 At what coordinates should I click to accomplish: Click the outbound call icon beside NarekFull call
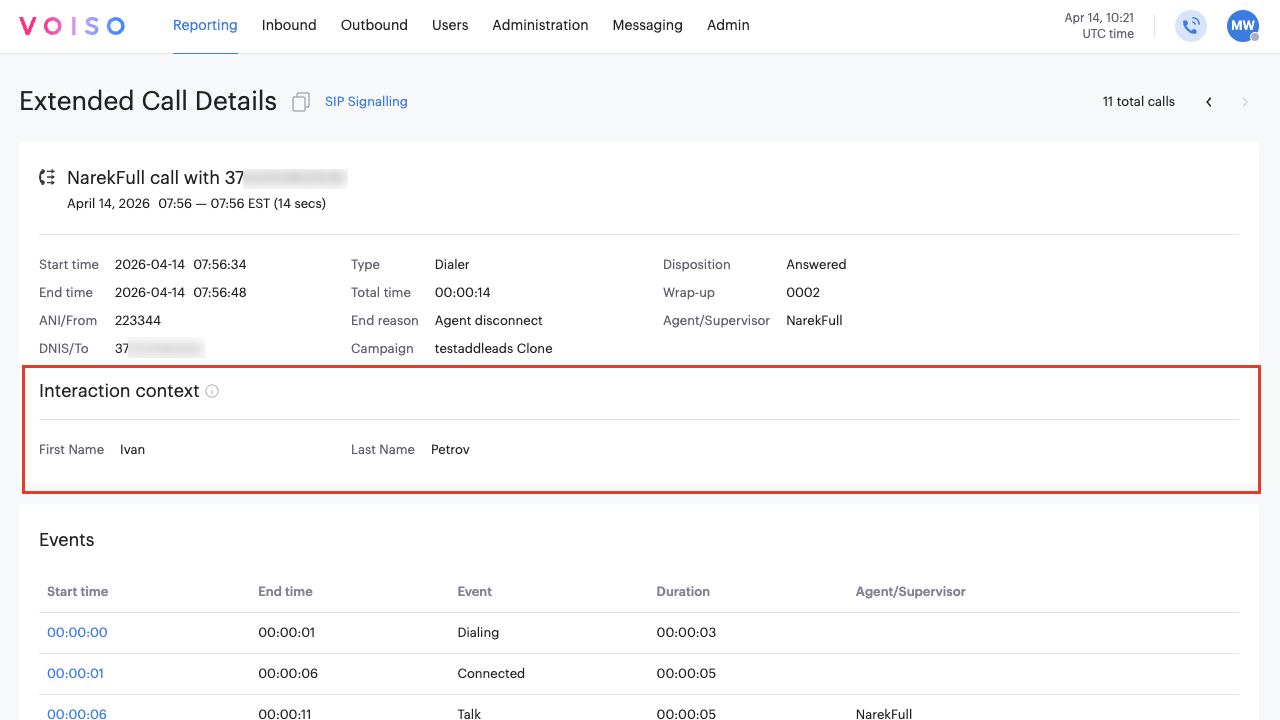[46, 176]
